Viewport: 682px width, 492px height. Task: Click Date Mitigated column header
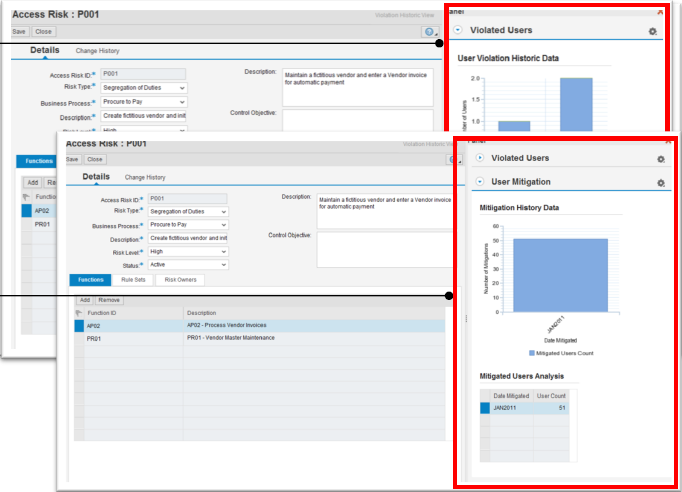(x=511, y=396)
